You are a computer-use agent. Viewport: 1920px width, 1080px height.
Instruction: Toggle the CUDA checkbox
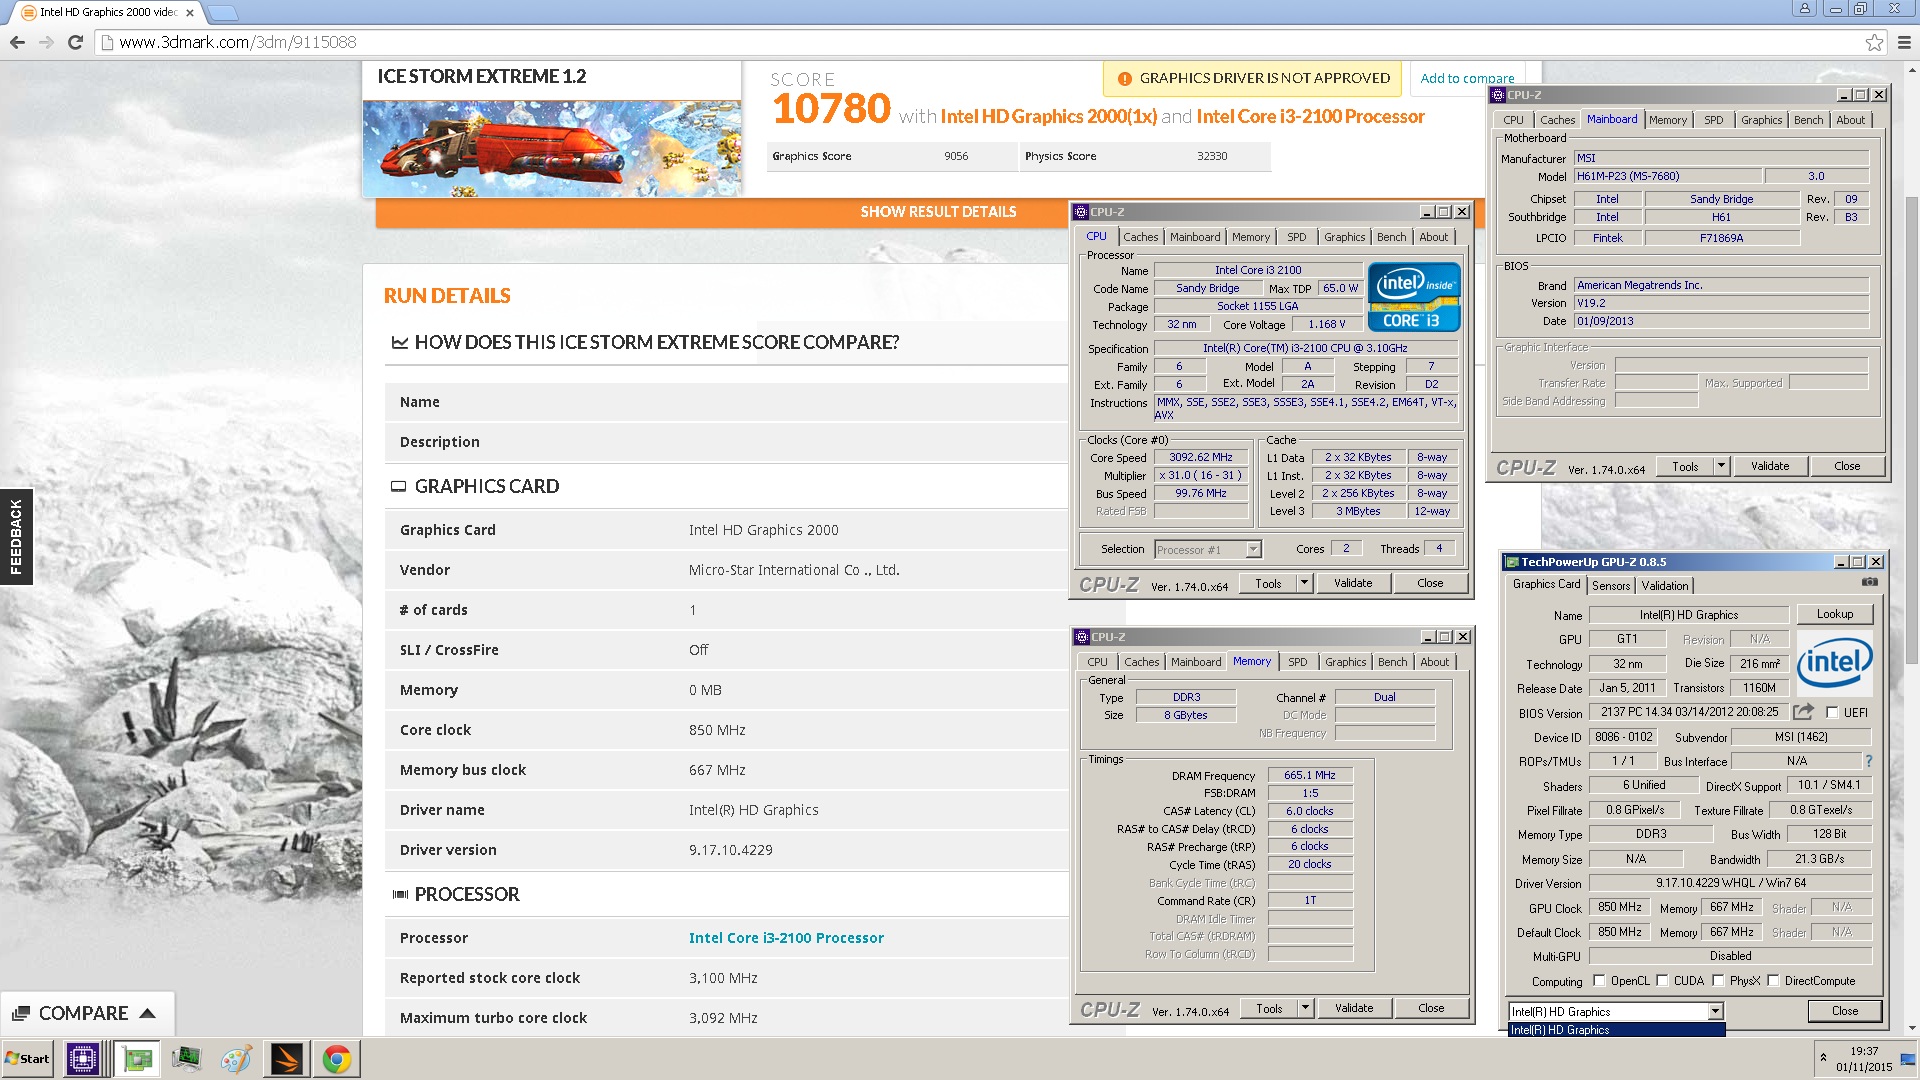1662,980
